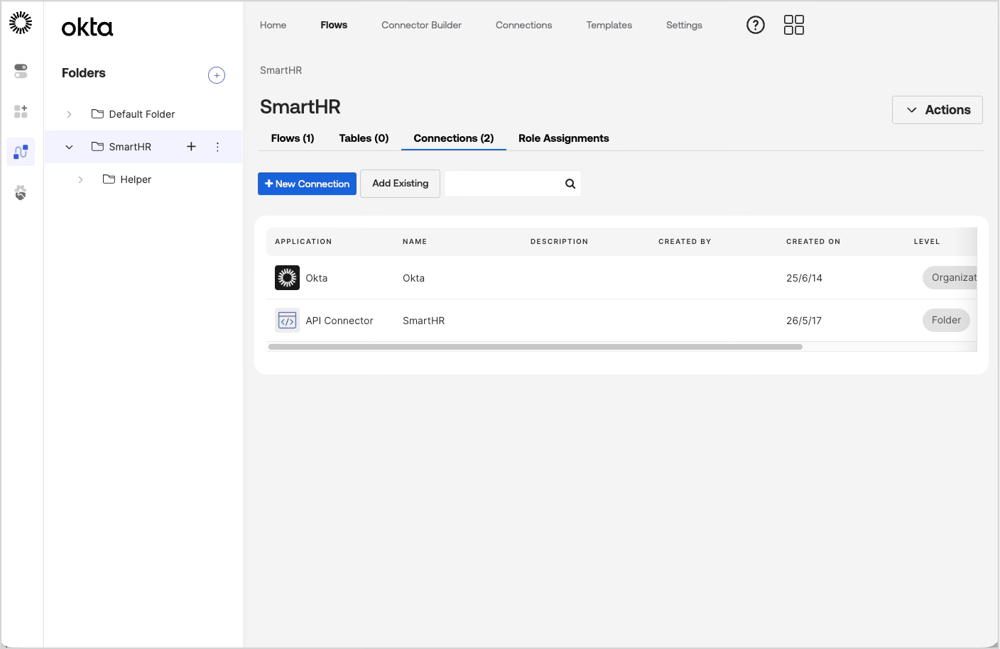Click the 25/6/14 created date
1000x649 pixels.
[x=804, y=278]
